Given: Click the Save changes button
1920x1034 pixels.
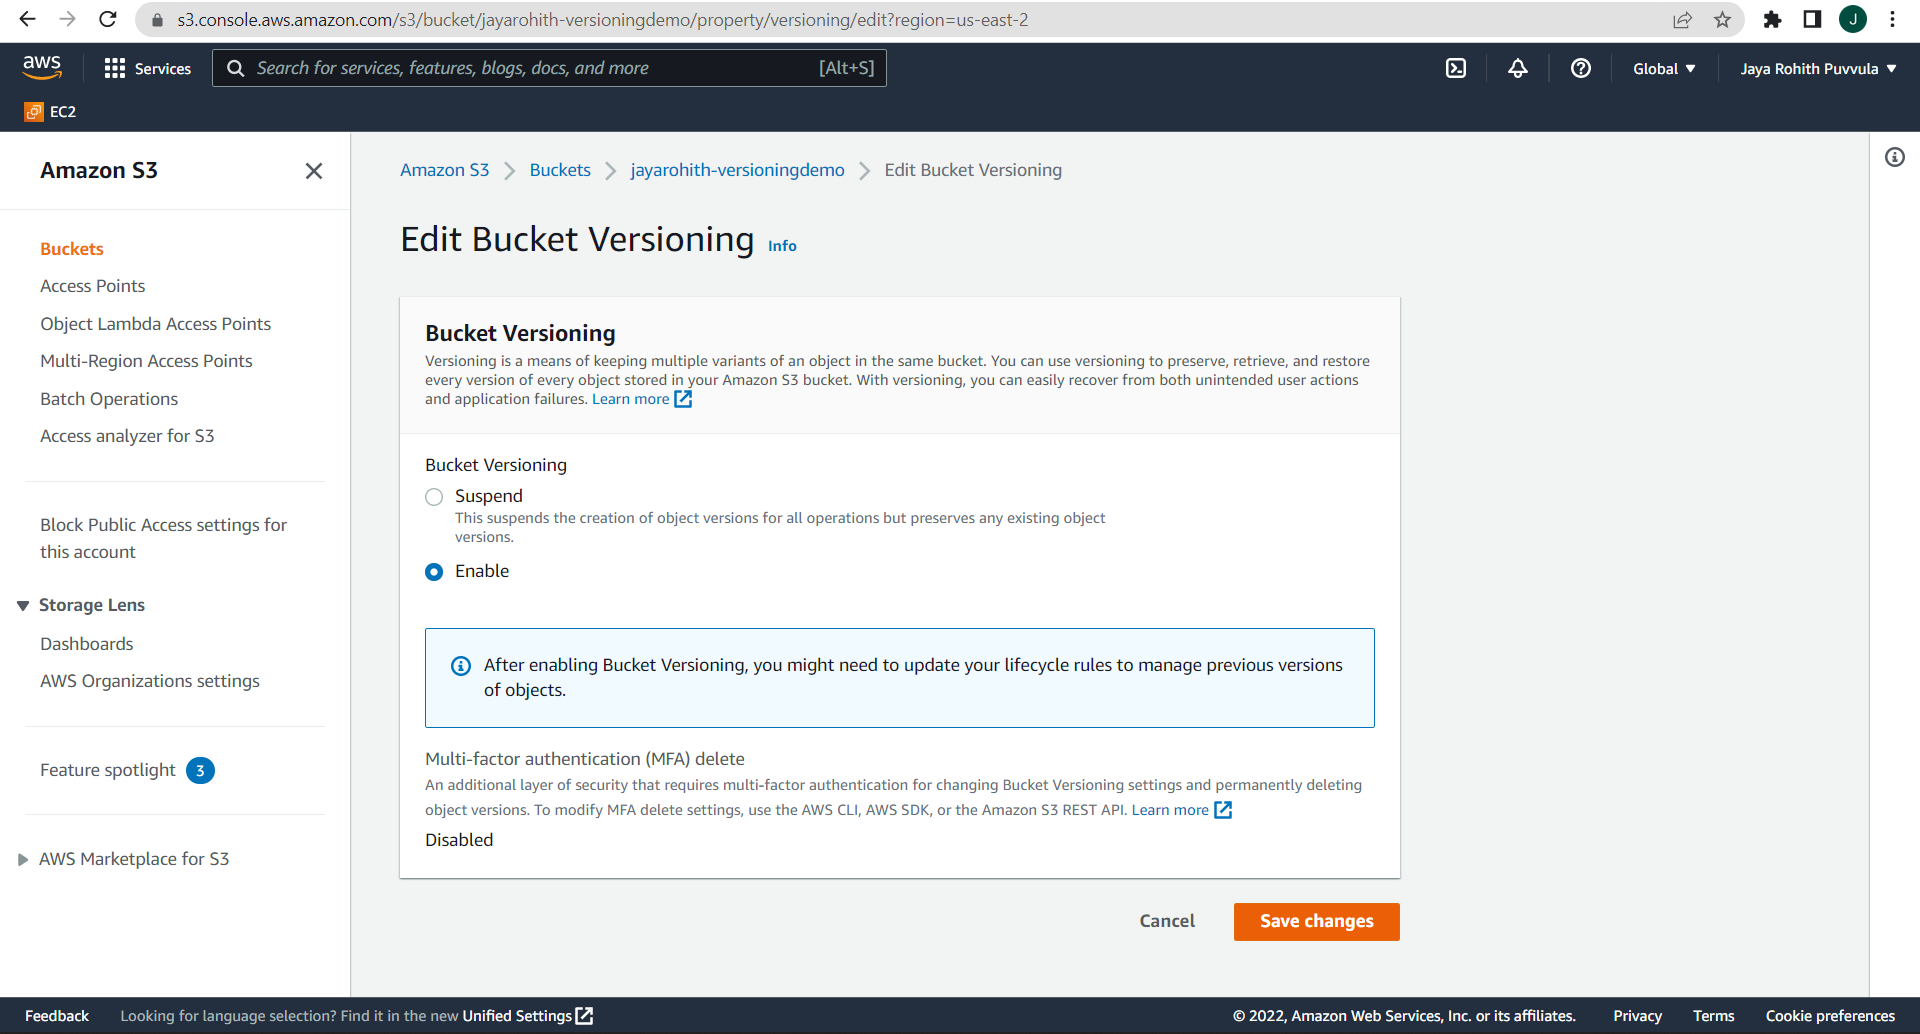Looking at the screenshot, I should 1316,921.
